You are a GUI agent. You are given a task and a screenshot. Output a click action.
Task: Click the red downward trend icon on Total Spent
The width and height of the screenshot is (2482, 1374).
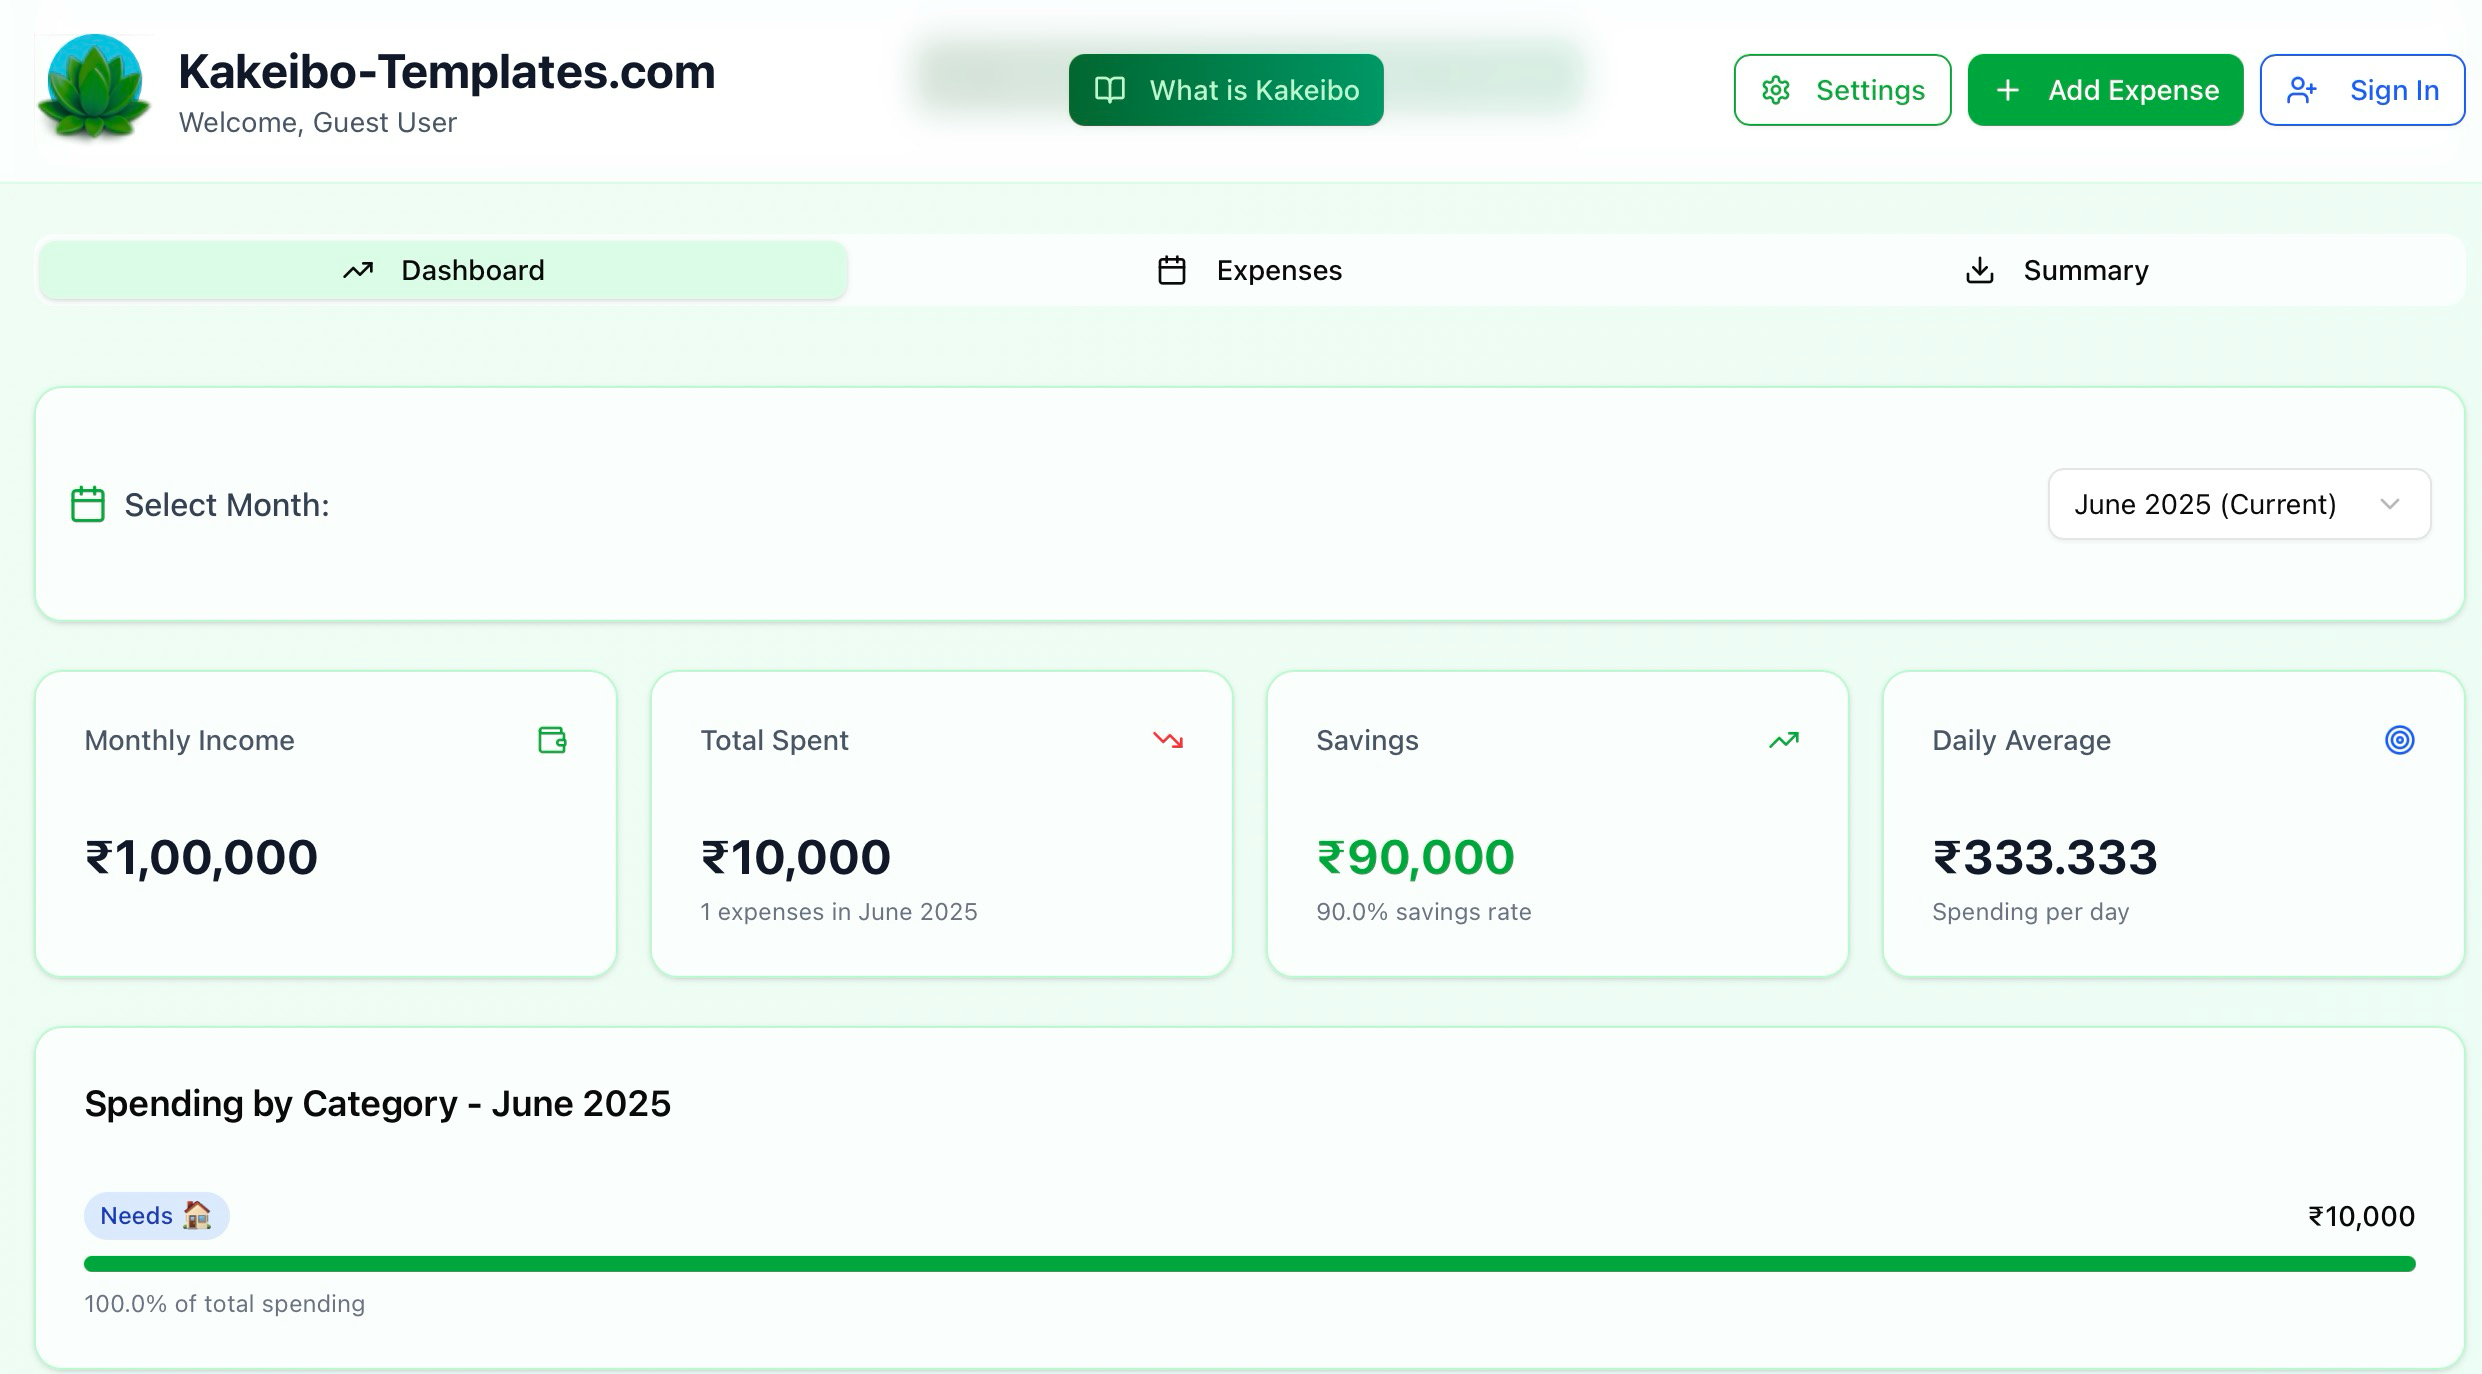(1168, 740)
